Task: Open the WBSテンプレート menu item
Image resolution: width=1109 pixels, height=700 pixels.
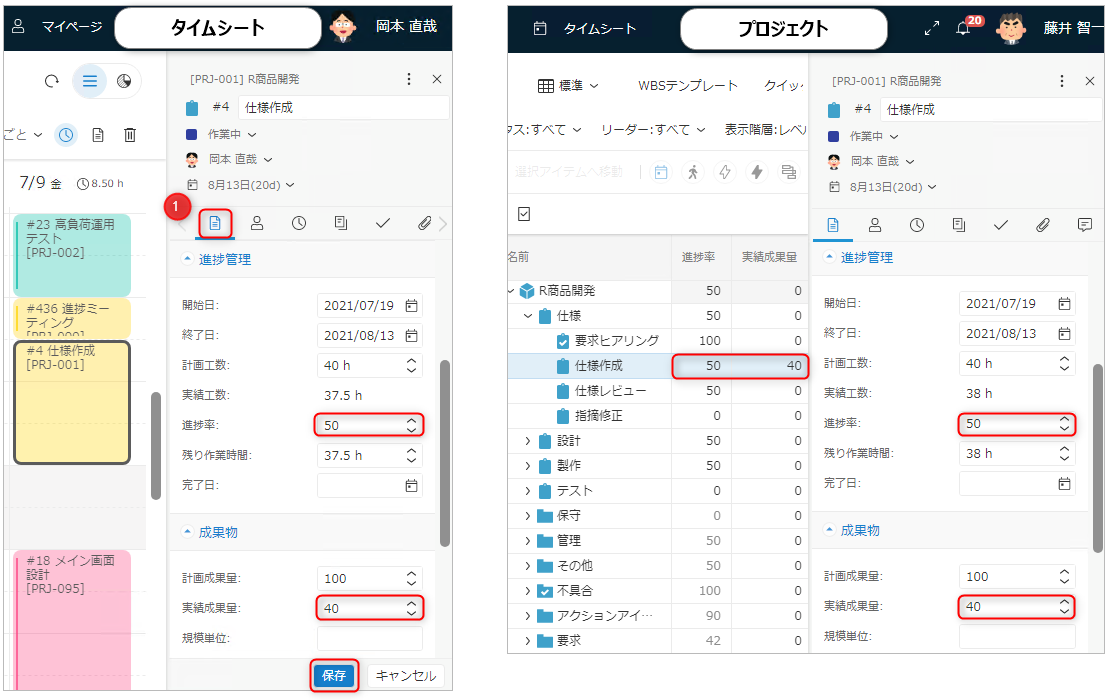Action: tap(687, 86)
